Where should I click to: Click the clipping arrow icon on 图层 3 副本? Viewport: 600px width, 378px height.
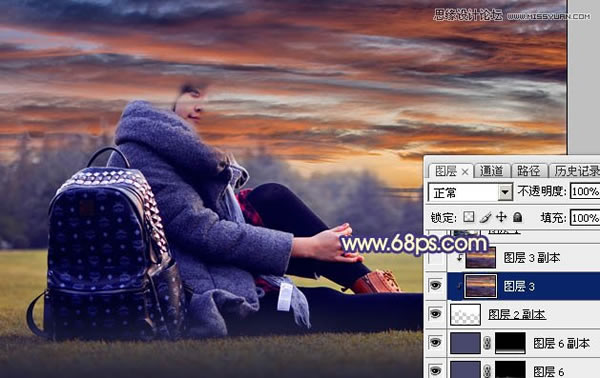pos(460,258)
